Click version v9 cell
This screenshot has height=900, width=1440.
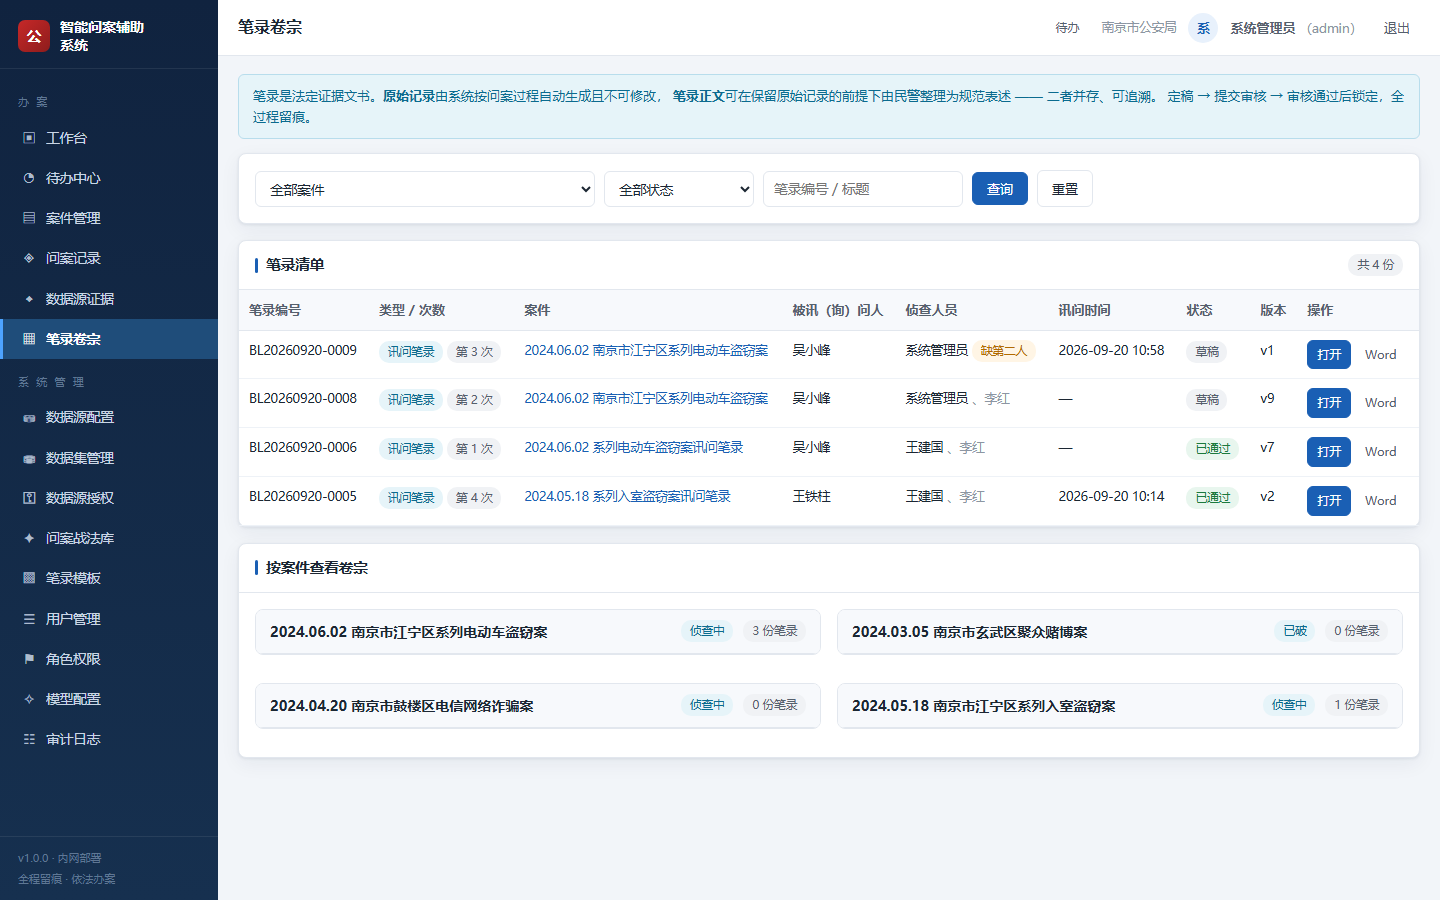(1267, 398)
